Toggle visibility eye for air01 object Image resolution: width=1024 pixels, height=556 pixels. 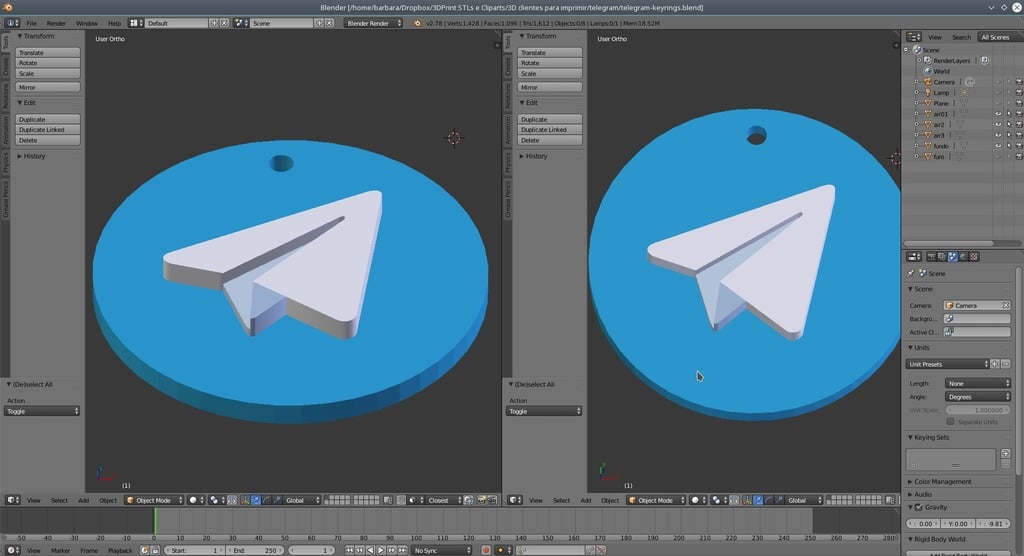pyautogui.click(x=998, y=114)
